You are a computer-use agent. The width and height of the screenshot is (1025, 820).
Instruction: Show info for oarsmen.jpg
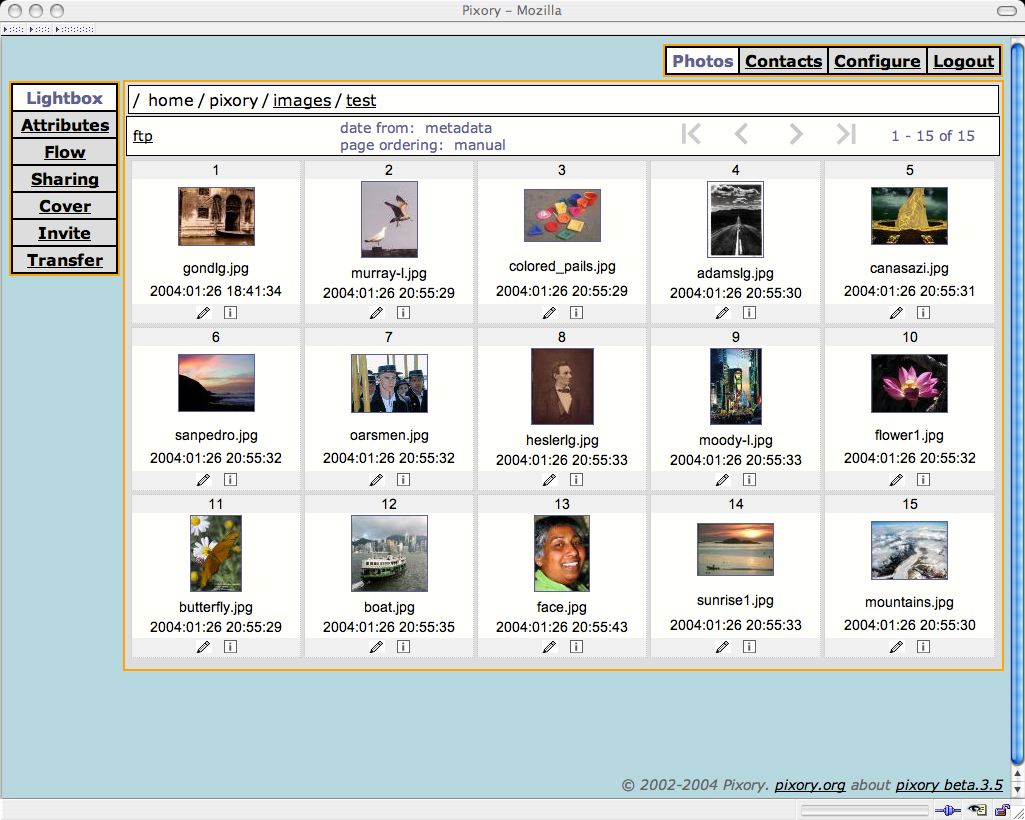pos(403,479)
